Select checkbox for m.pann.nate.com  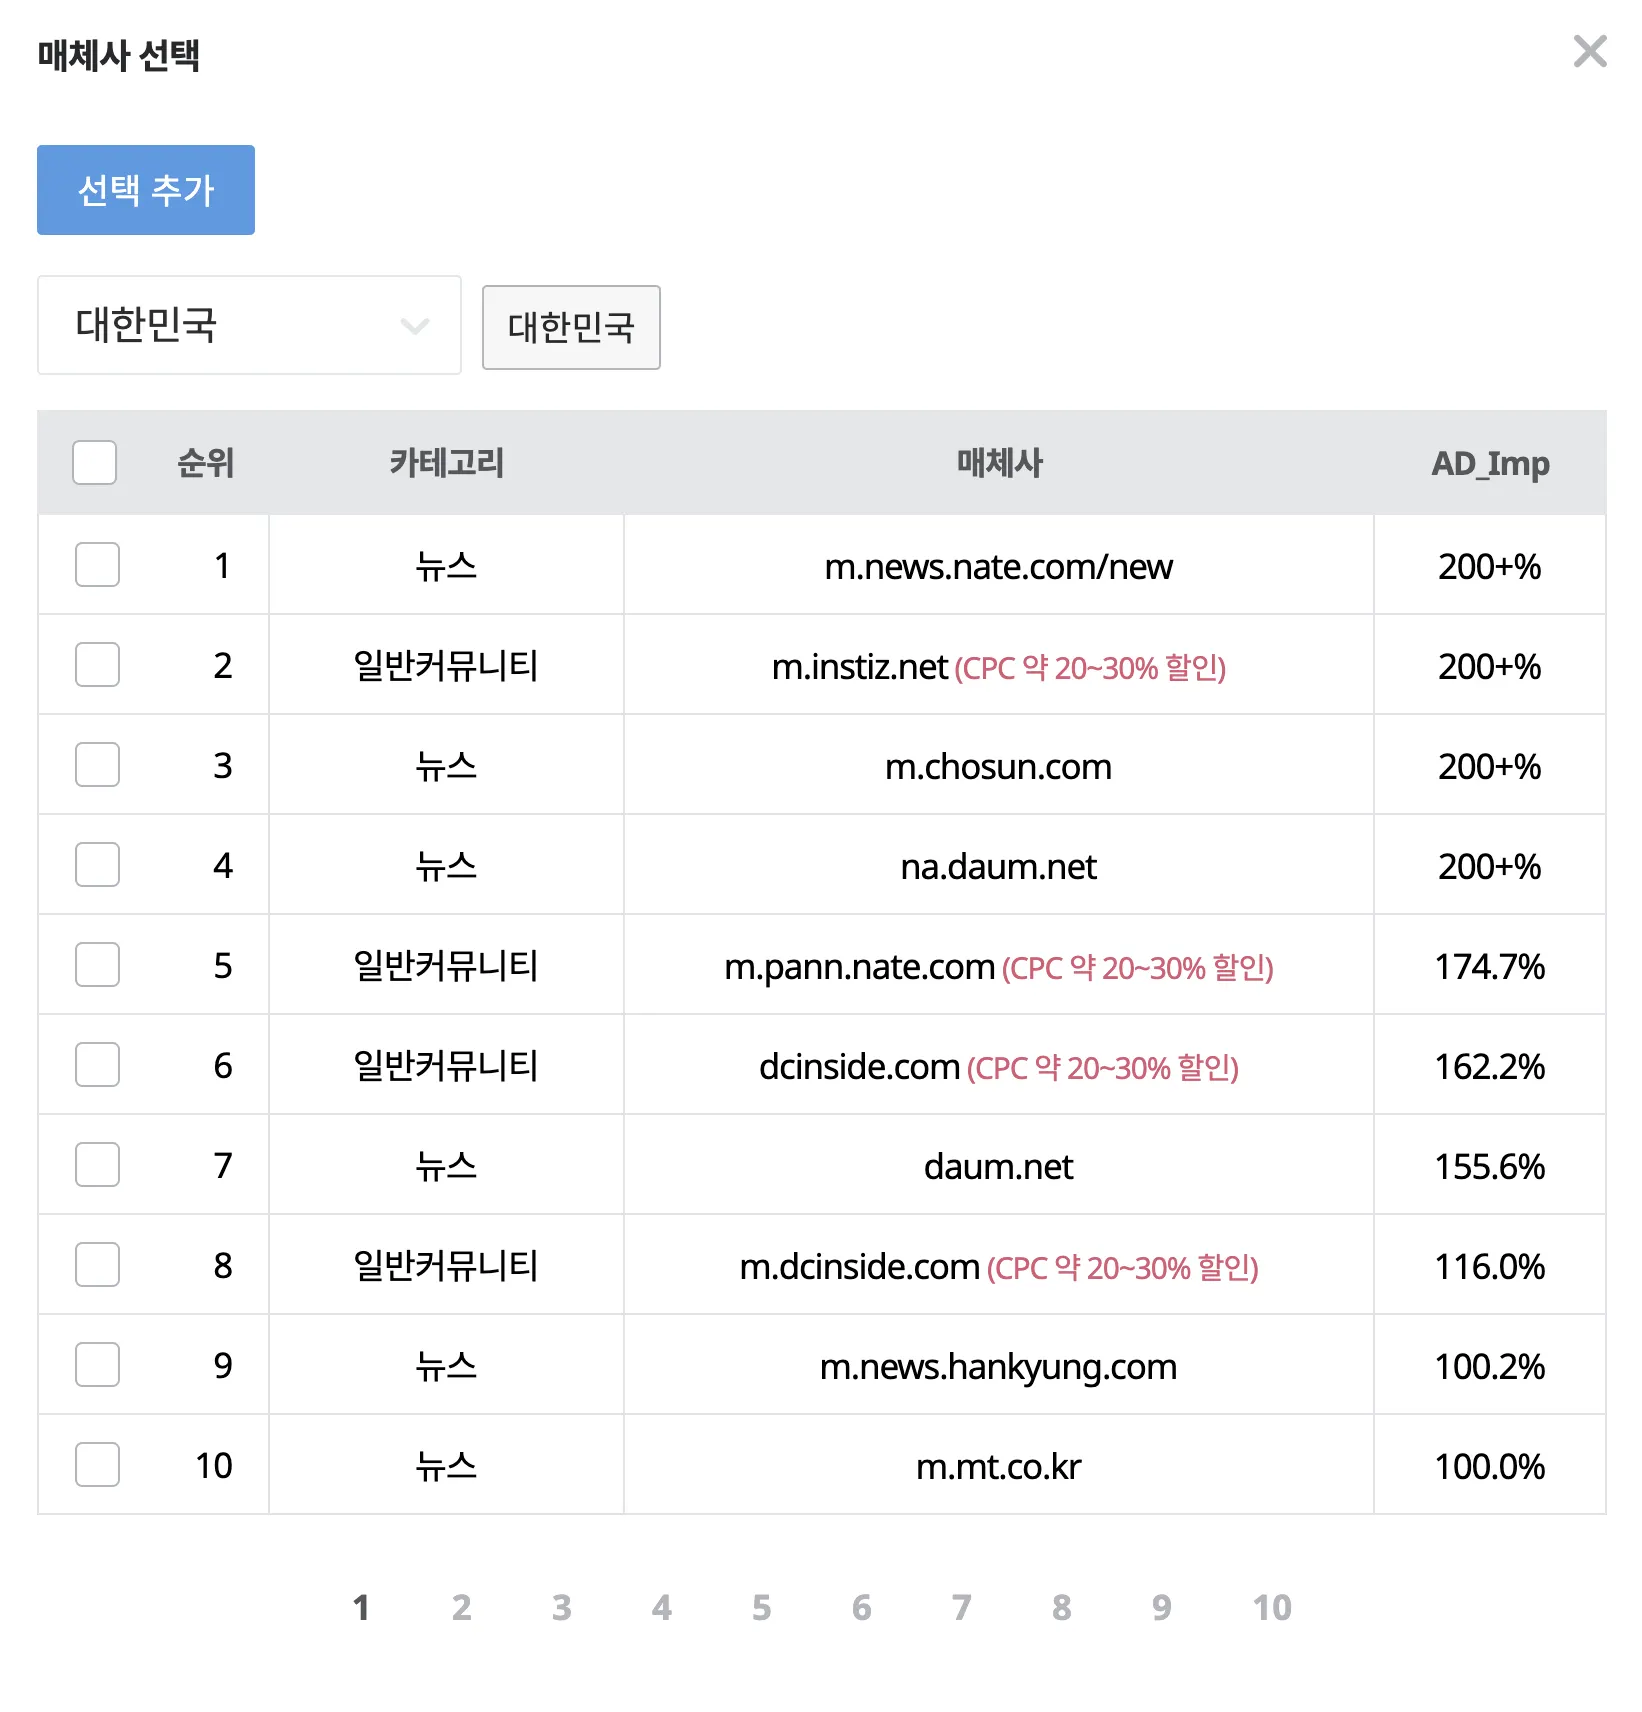click(x=97, y=965)
